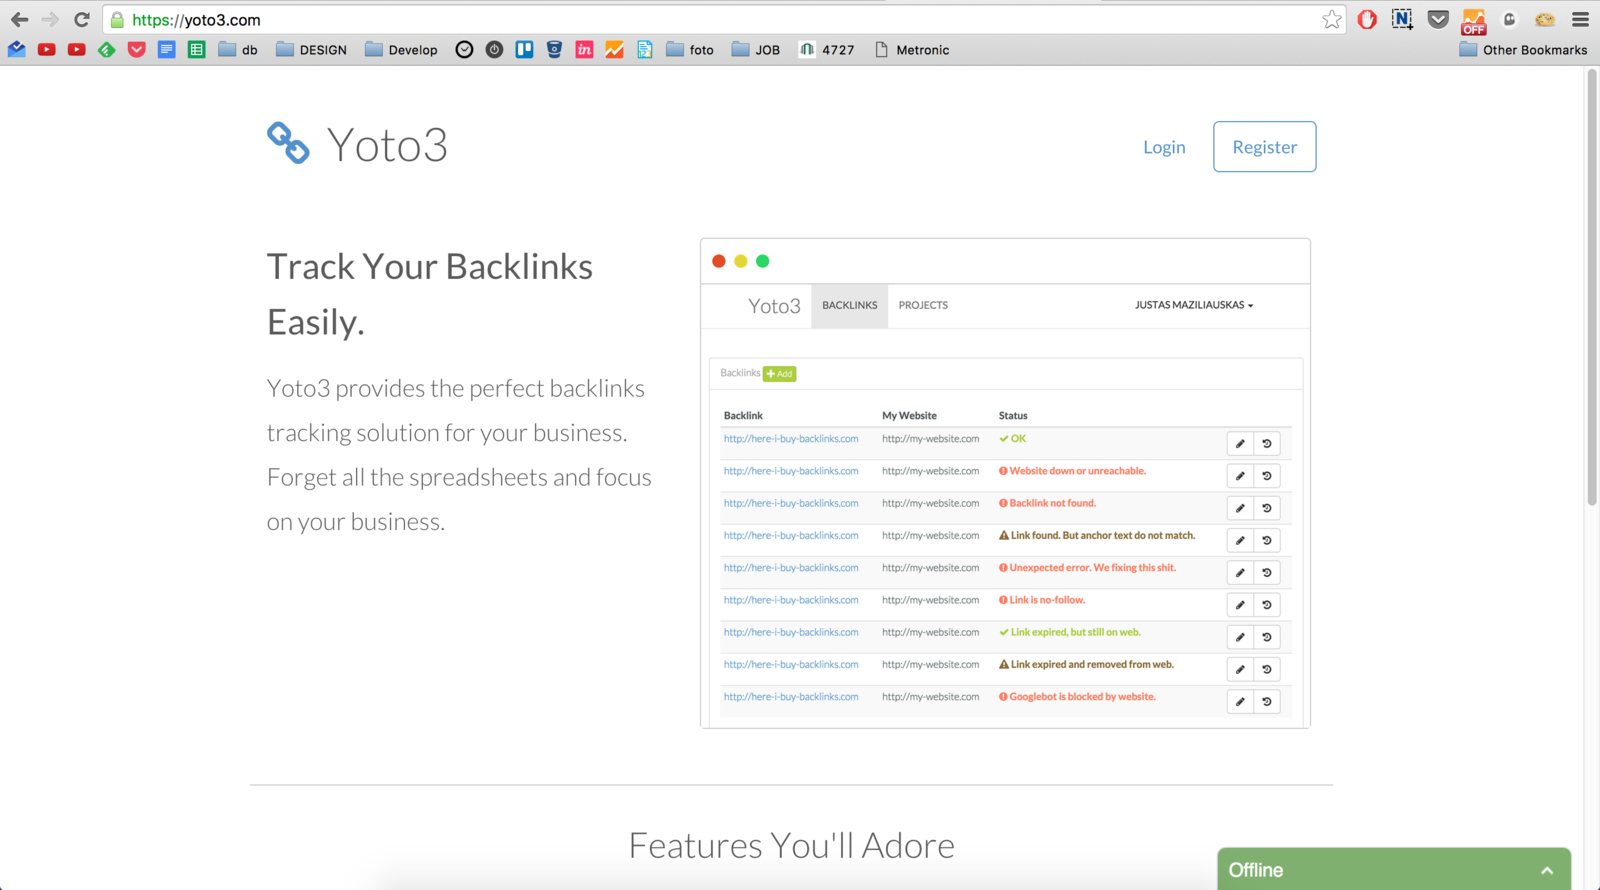Viewport: 1600px width, 890px height.
Task: Click the Features You'll Adore heading
Action: click(791, 846)
